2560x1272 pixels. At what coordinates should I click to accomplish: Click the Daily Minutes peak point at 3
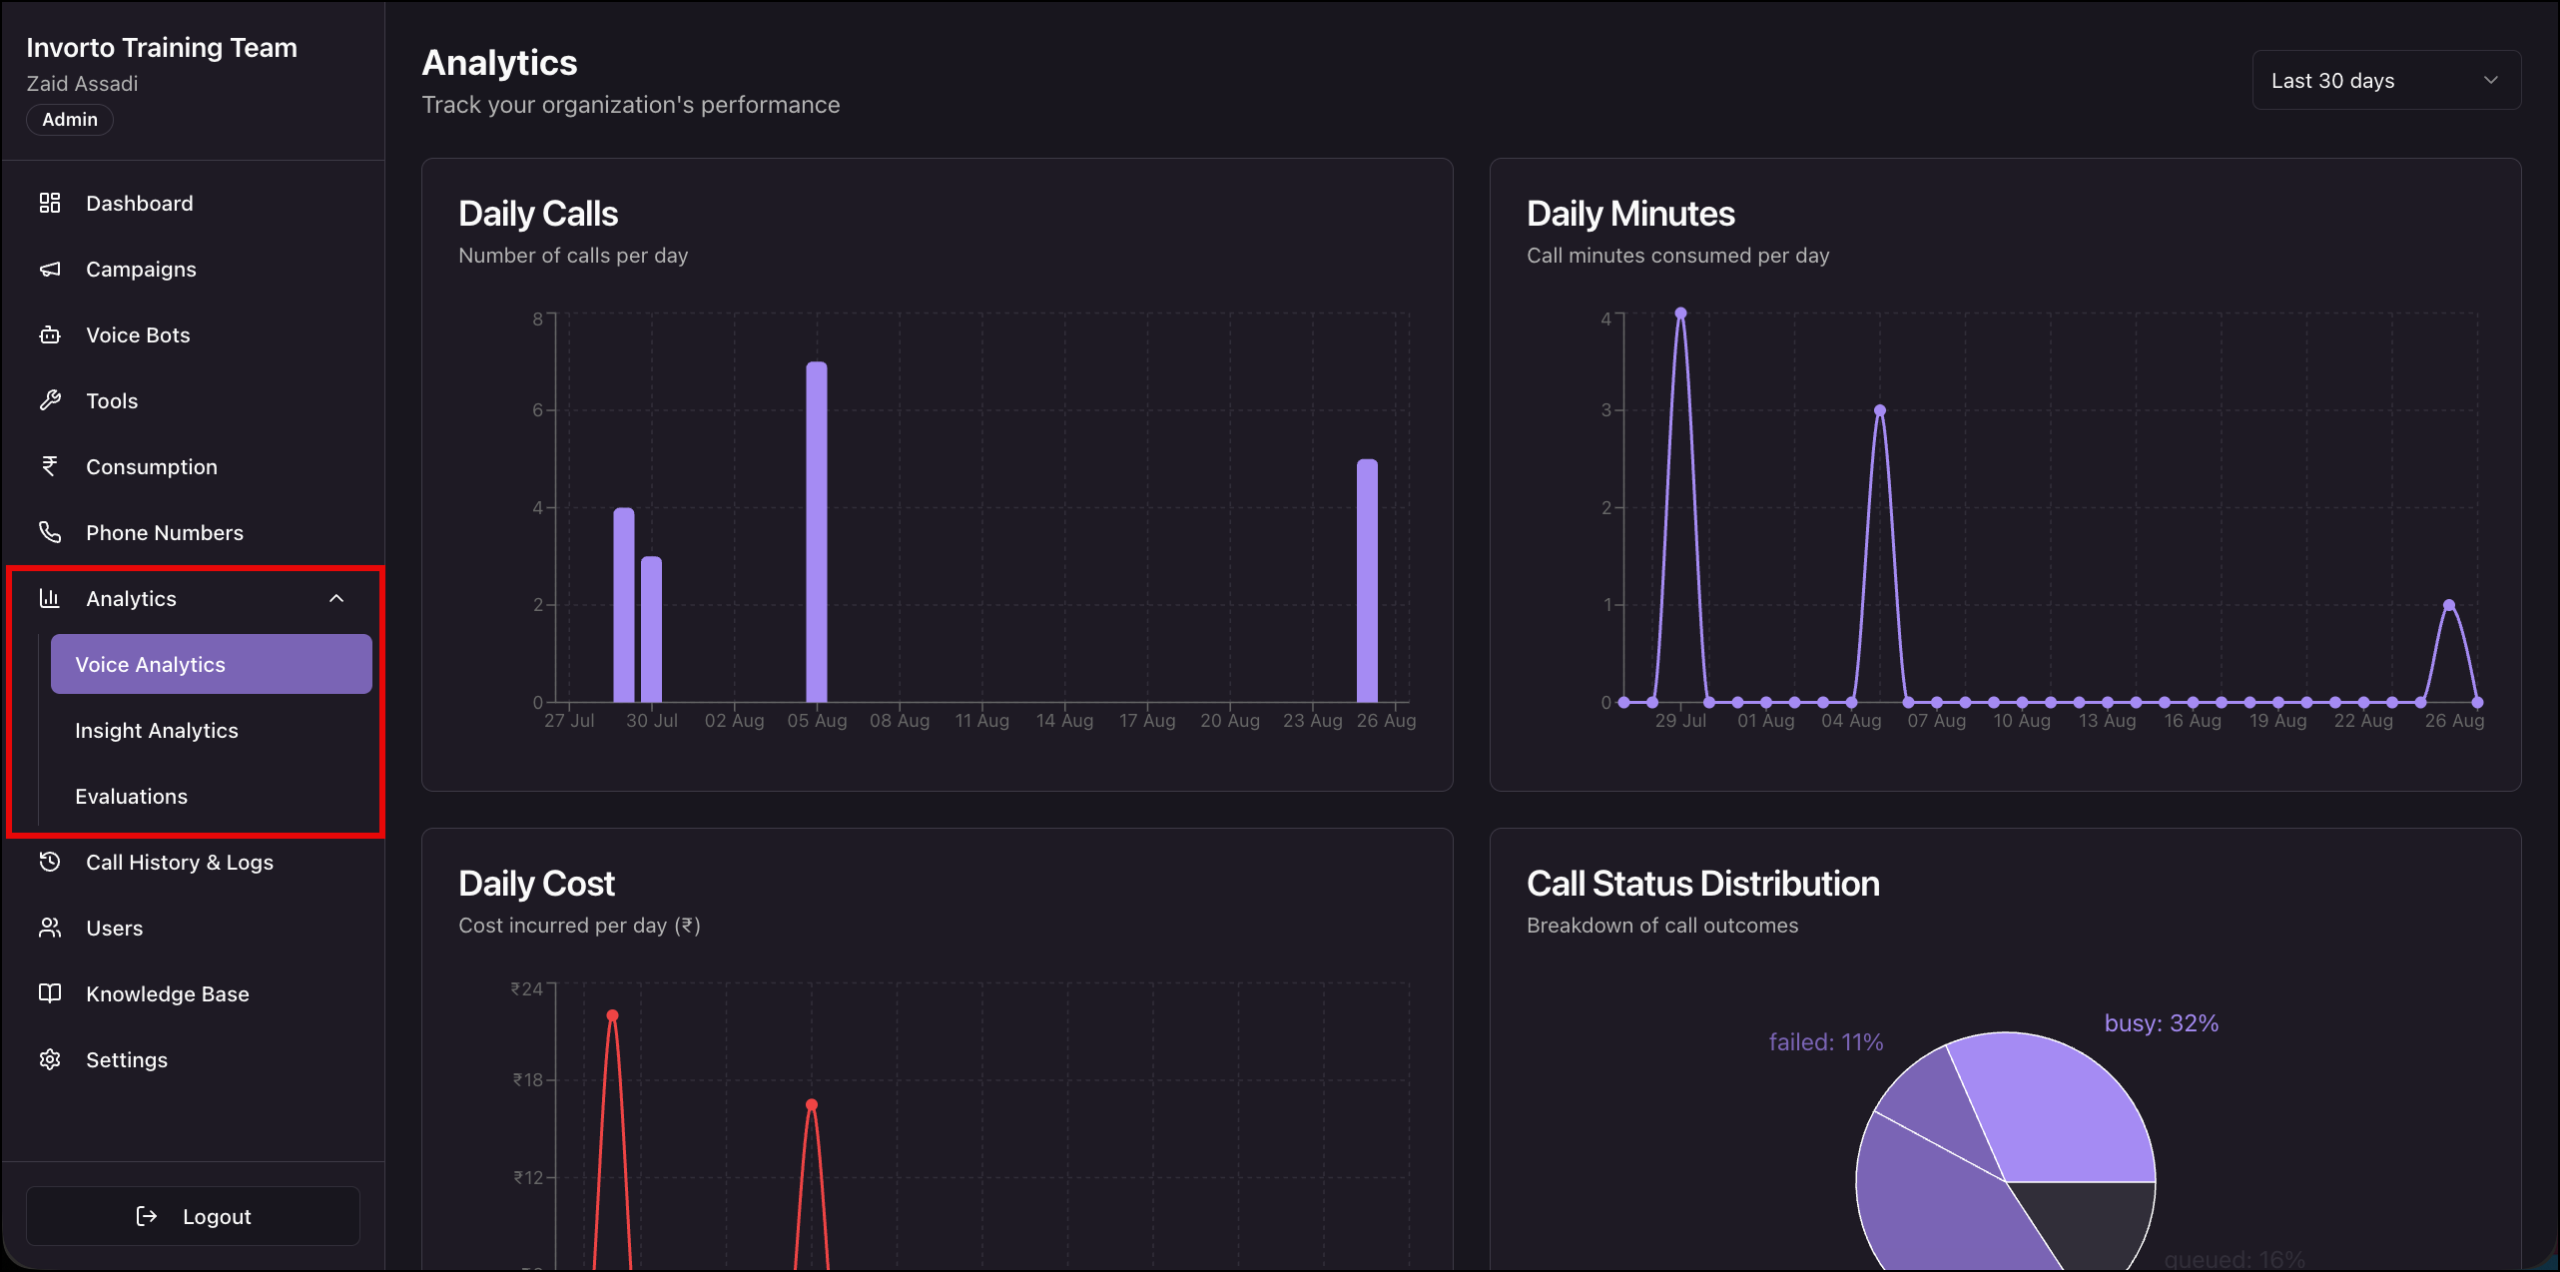point(1880,410)
